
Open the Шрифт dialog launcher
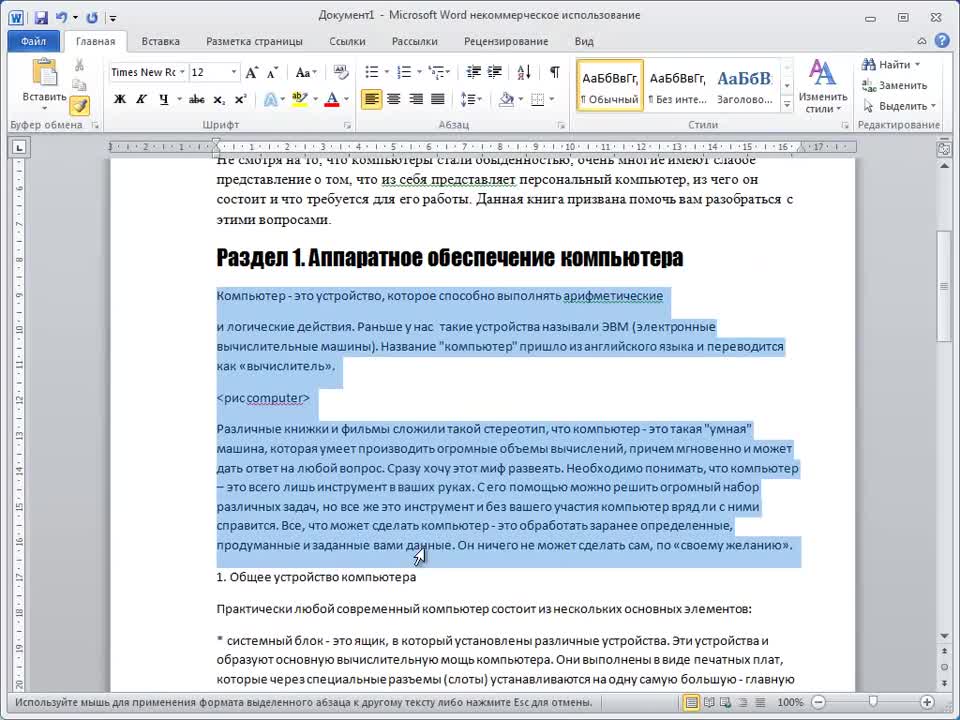coord(347,126)
